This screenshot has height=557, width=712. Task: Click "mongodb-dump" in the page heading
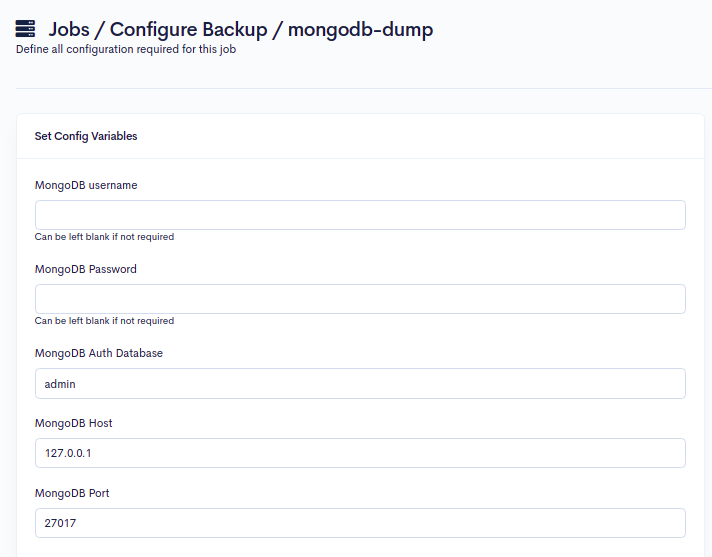pyautogui.click(x=360, y=29)
